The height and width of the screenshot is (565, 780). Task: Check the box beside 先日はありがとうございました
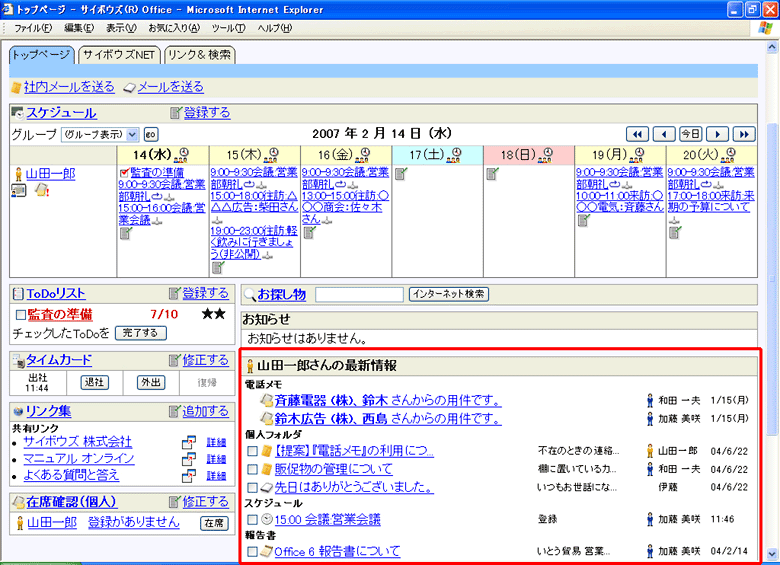click(x=253, y=487)
